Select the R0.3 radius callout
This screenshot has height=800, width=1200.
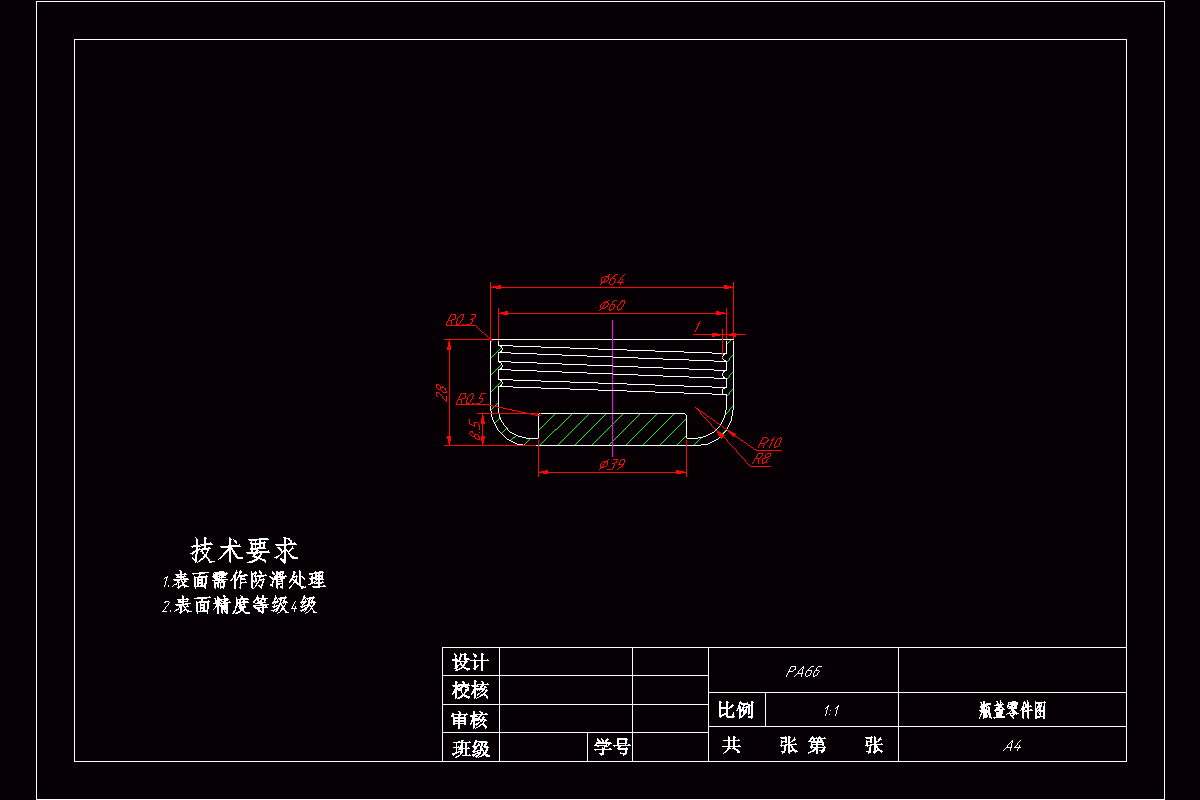click(x=460, y=318)
